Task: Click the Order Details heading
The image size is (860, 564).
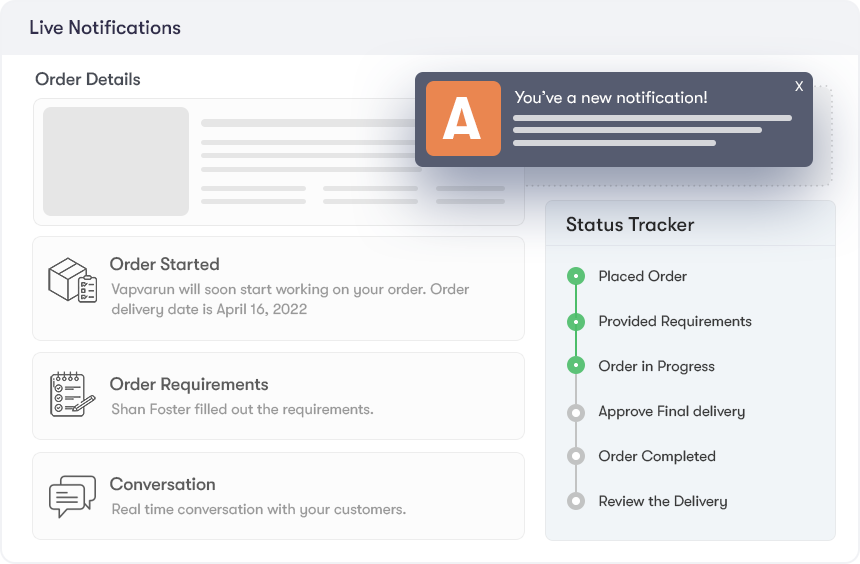Action: point(88,80)
